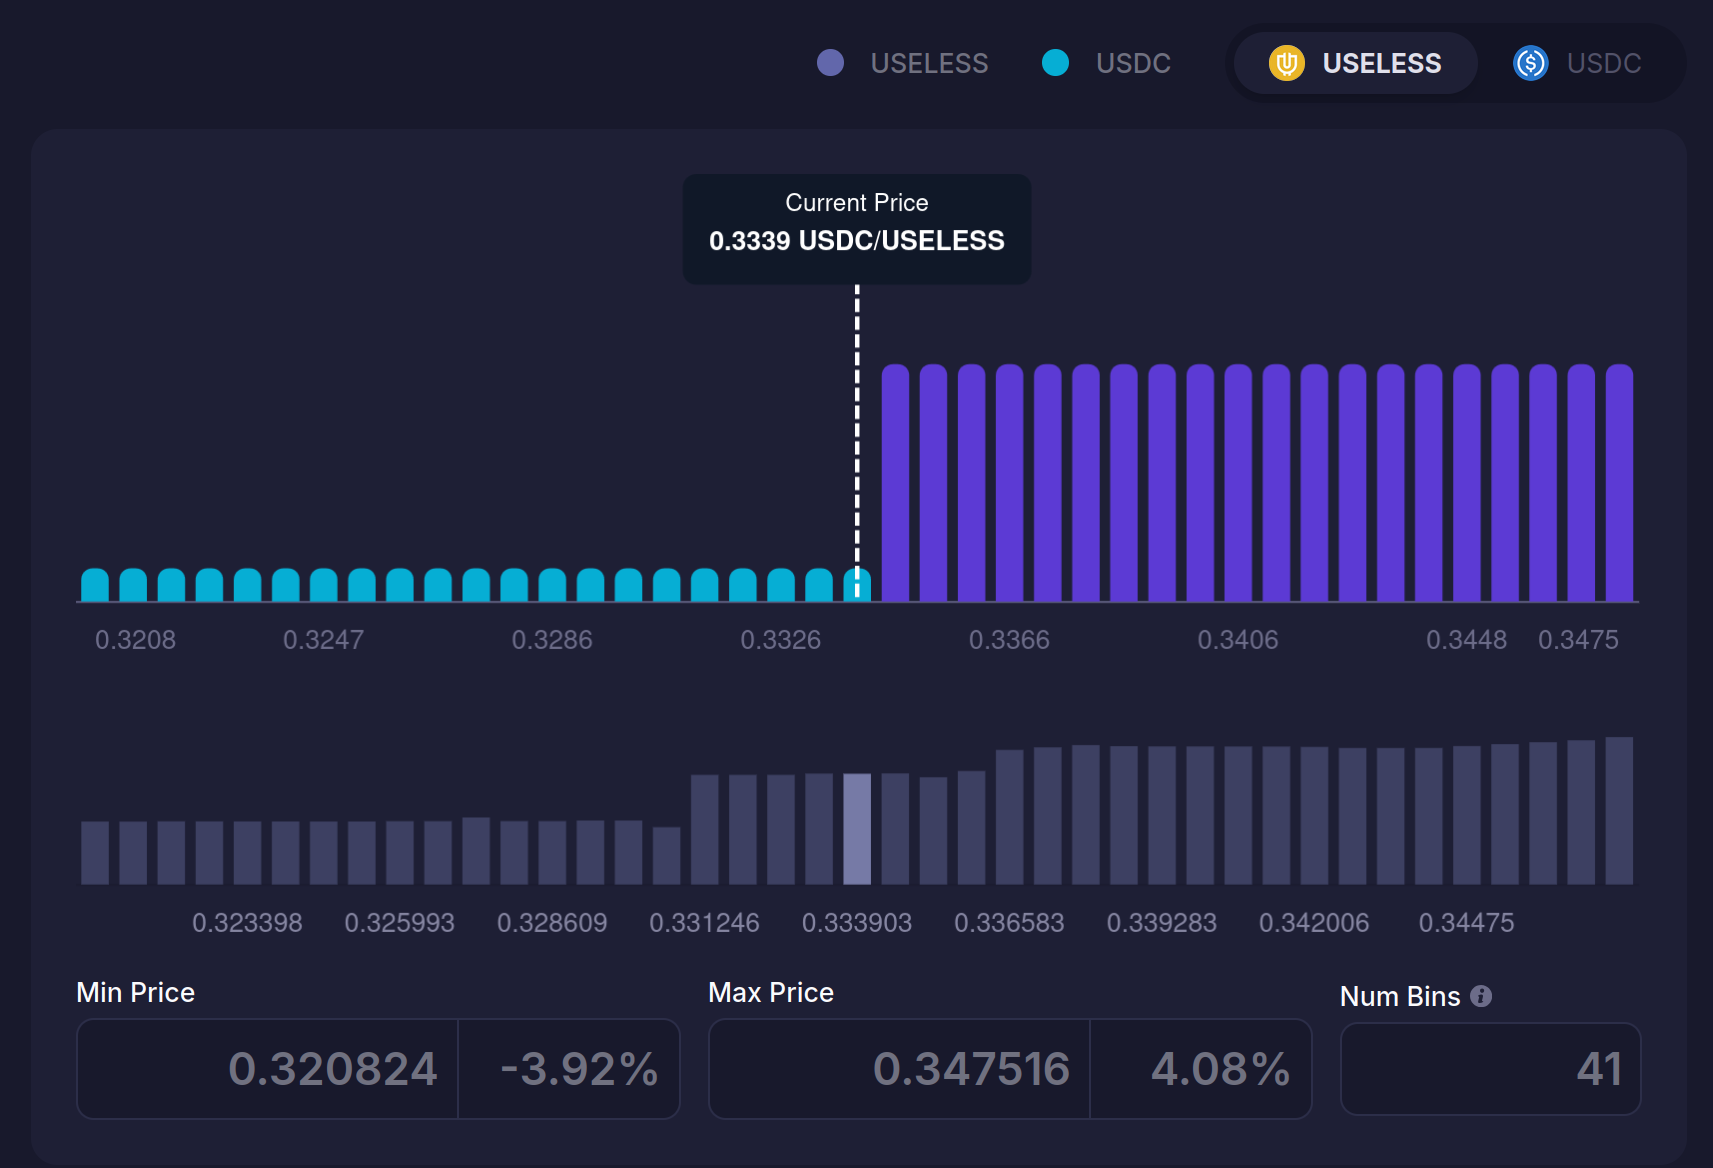Click the highlighted active bin in lower chart
Viewport: 1713px width, 1168px height.
[x=857, y=829]
